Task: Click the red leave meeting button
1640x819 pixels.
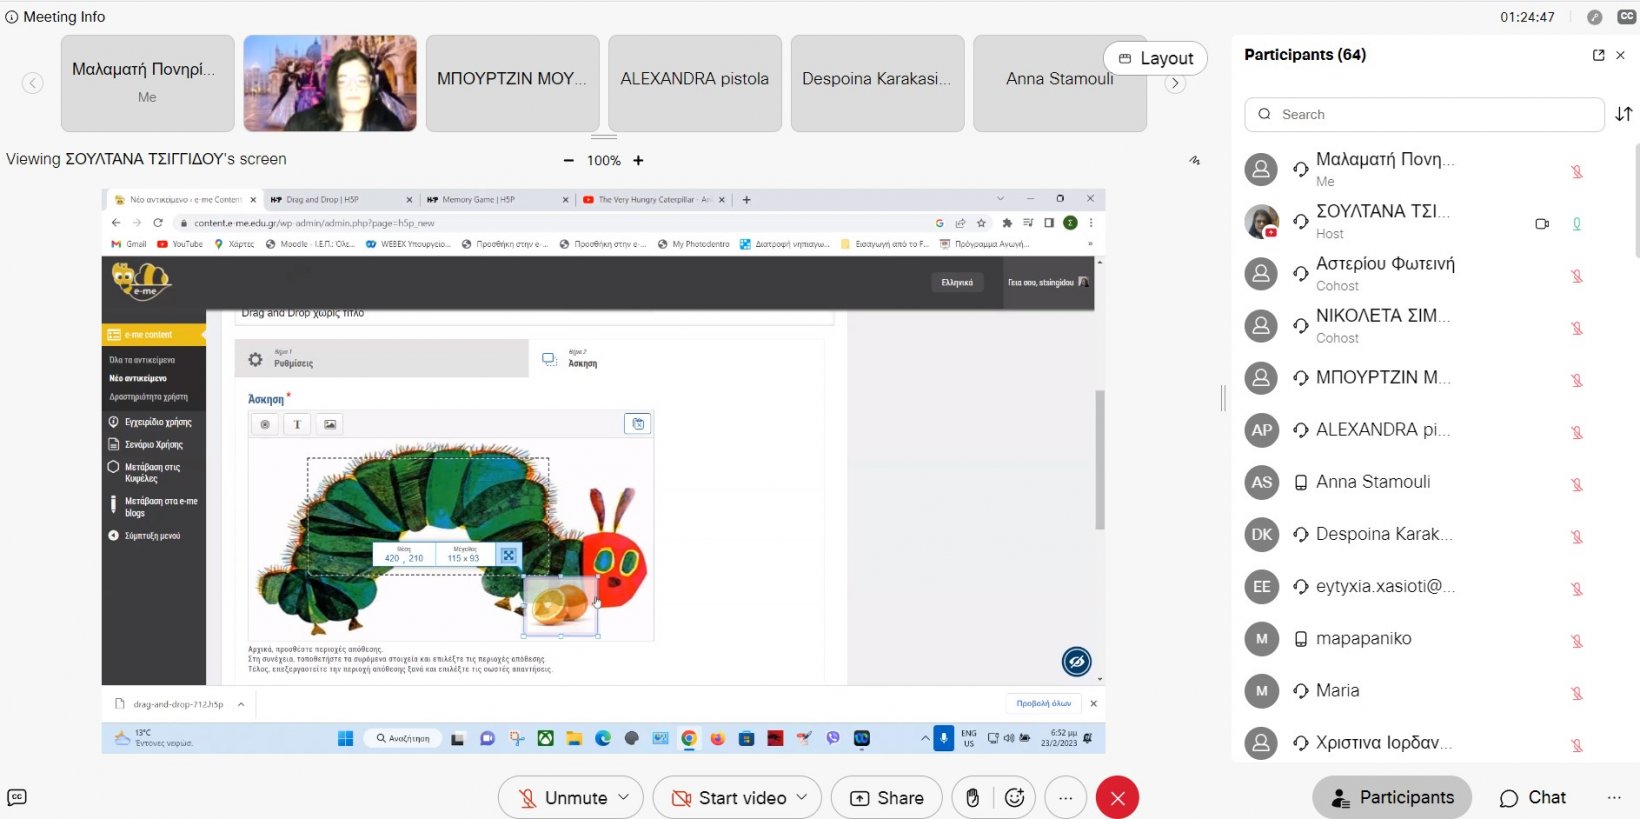Action: click(1117, 797)
